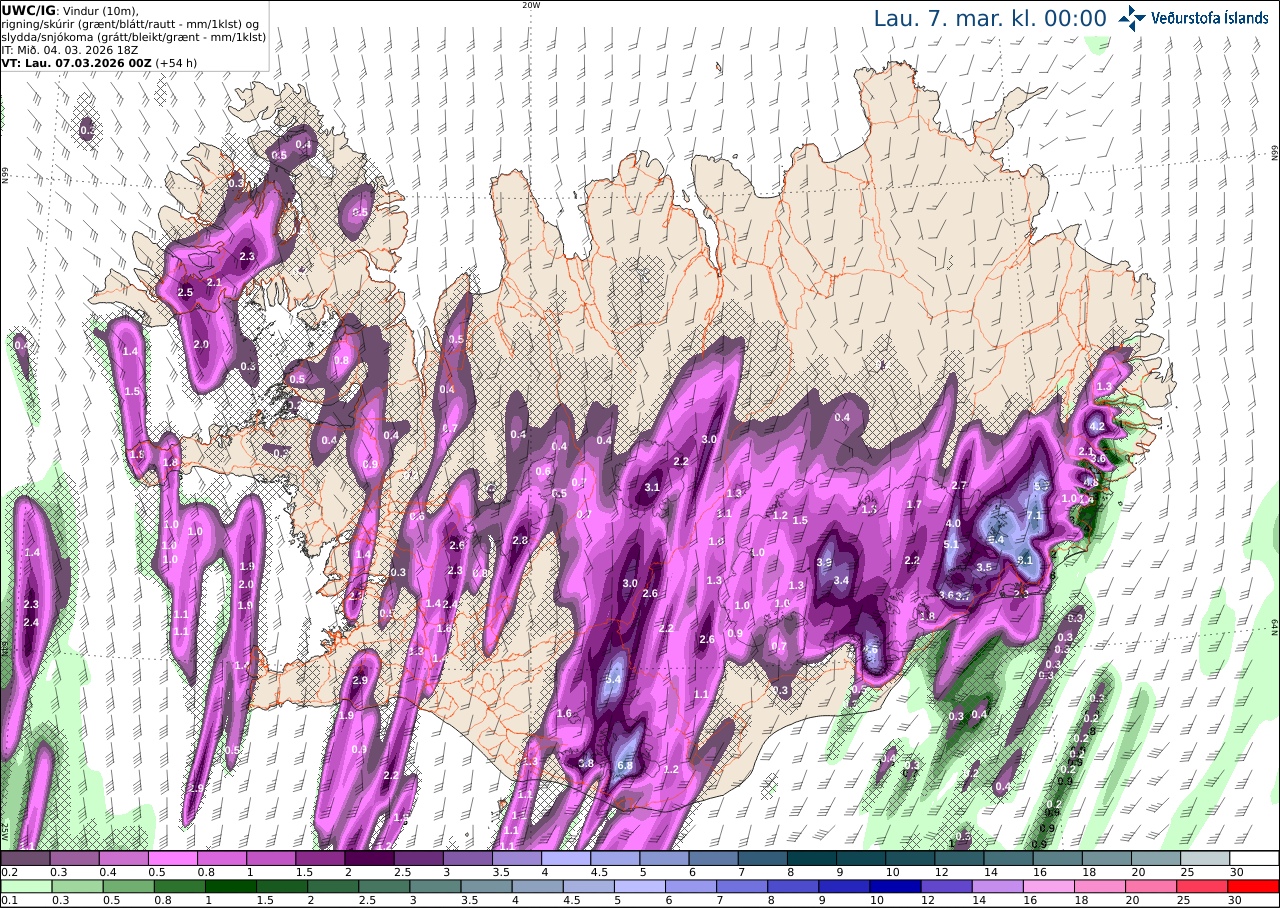Click the 5.1 precipitation value on the map
Viewport: 1280px width, 908px height.
(x=951, y=544)
